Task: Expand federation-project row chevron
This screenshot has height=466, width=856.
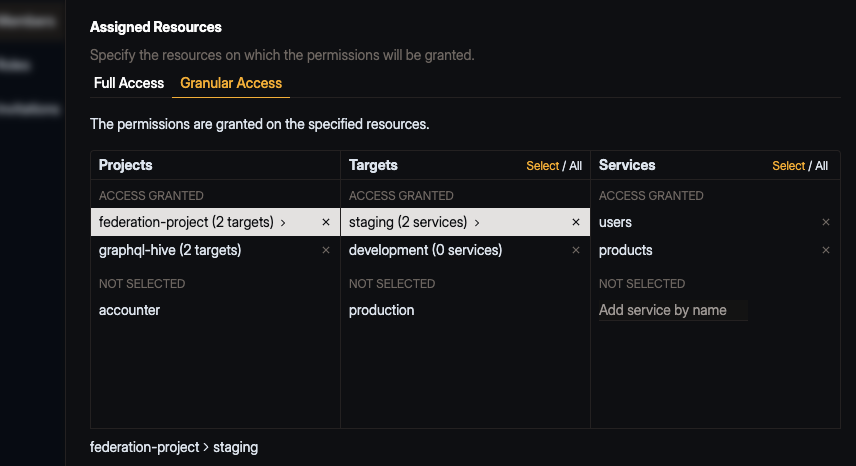Action: coord(284,223)
